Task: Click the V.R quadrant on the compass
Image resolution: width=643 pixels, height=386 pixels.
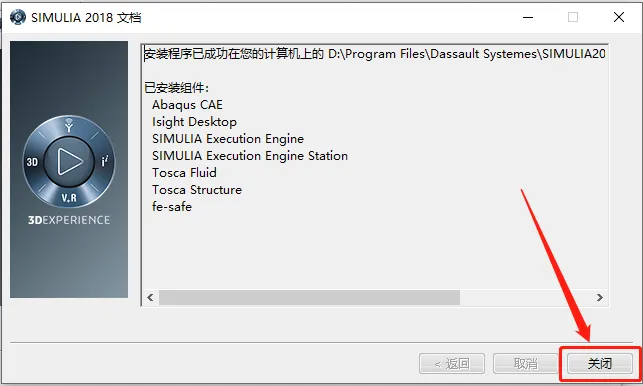Action: pyautogui.click(x=69, y=198)
